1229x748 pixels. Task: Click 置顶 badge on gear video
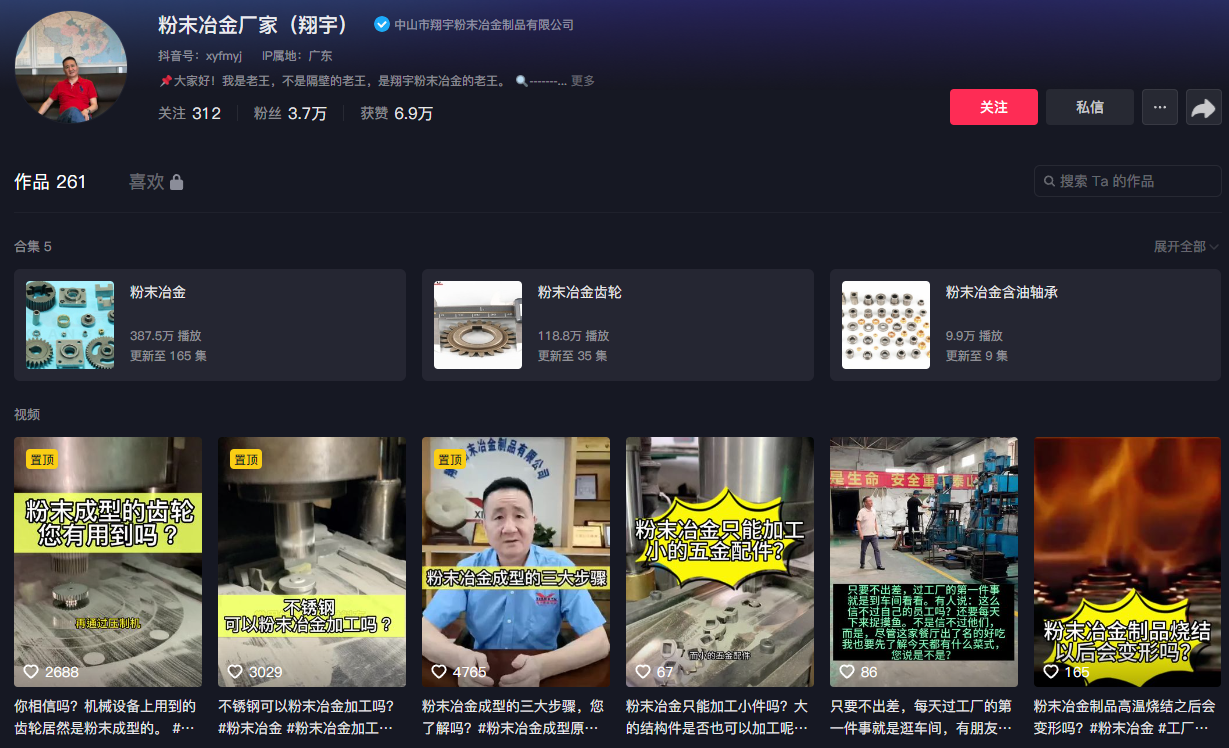pos(42,460)
